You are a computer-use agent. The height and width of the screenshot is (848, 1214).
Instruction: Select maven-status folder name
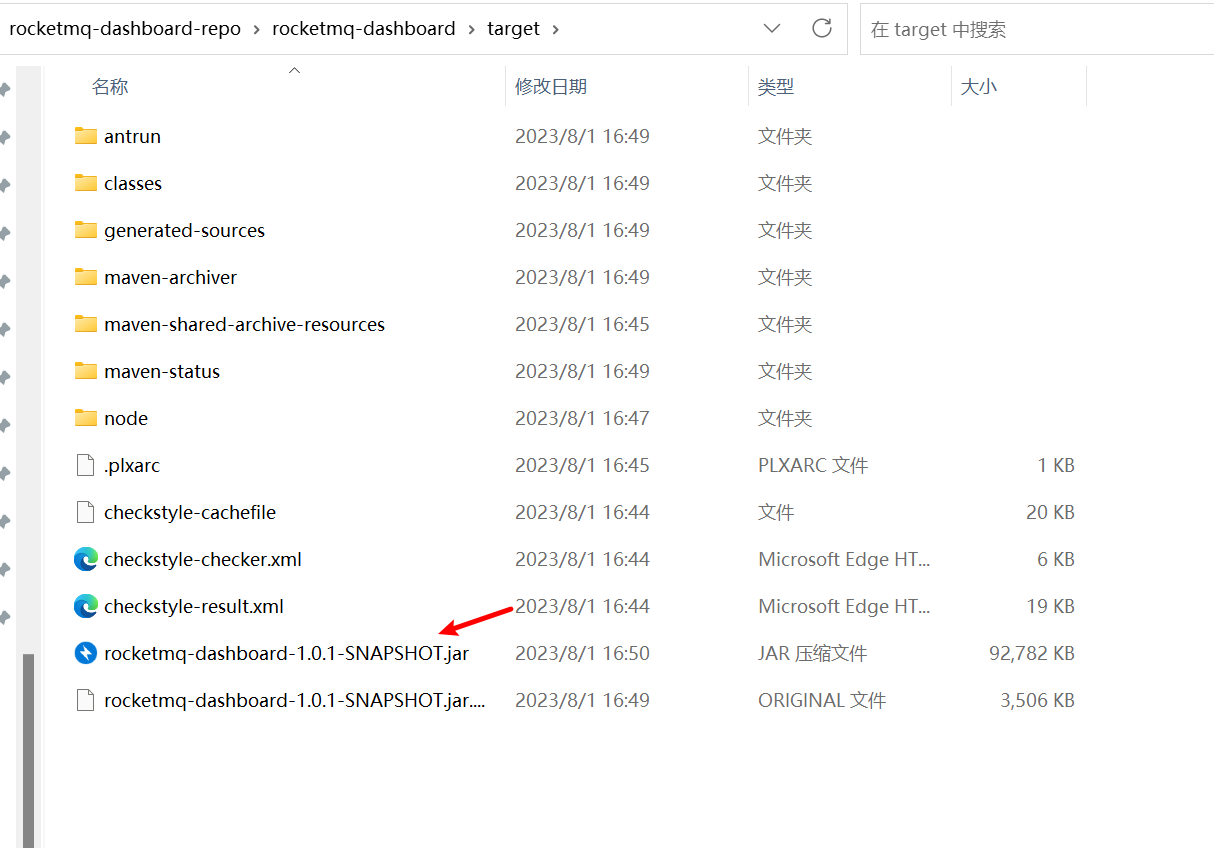click(x=162, y=371)
